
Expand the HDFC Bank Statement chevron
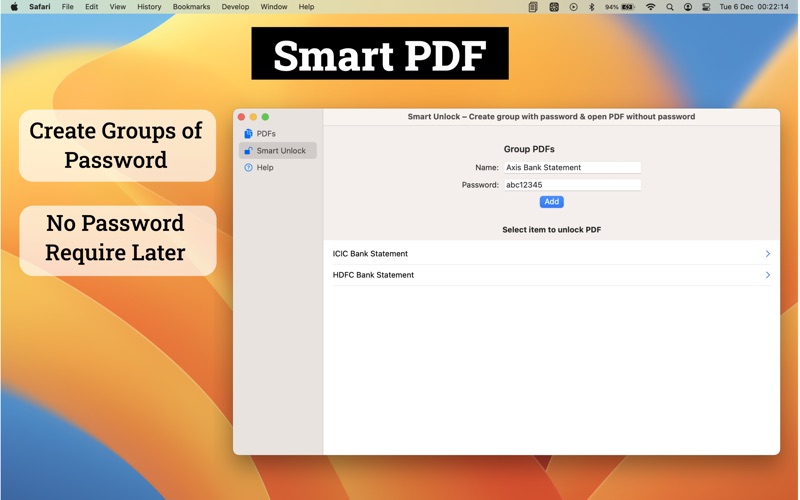768,275
